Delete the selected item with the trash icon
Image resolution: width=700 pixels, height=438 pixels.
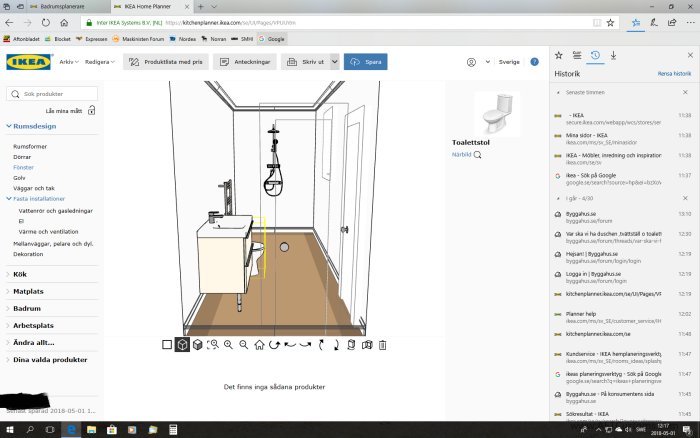coord(383,345)
